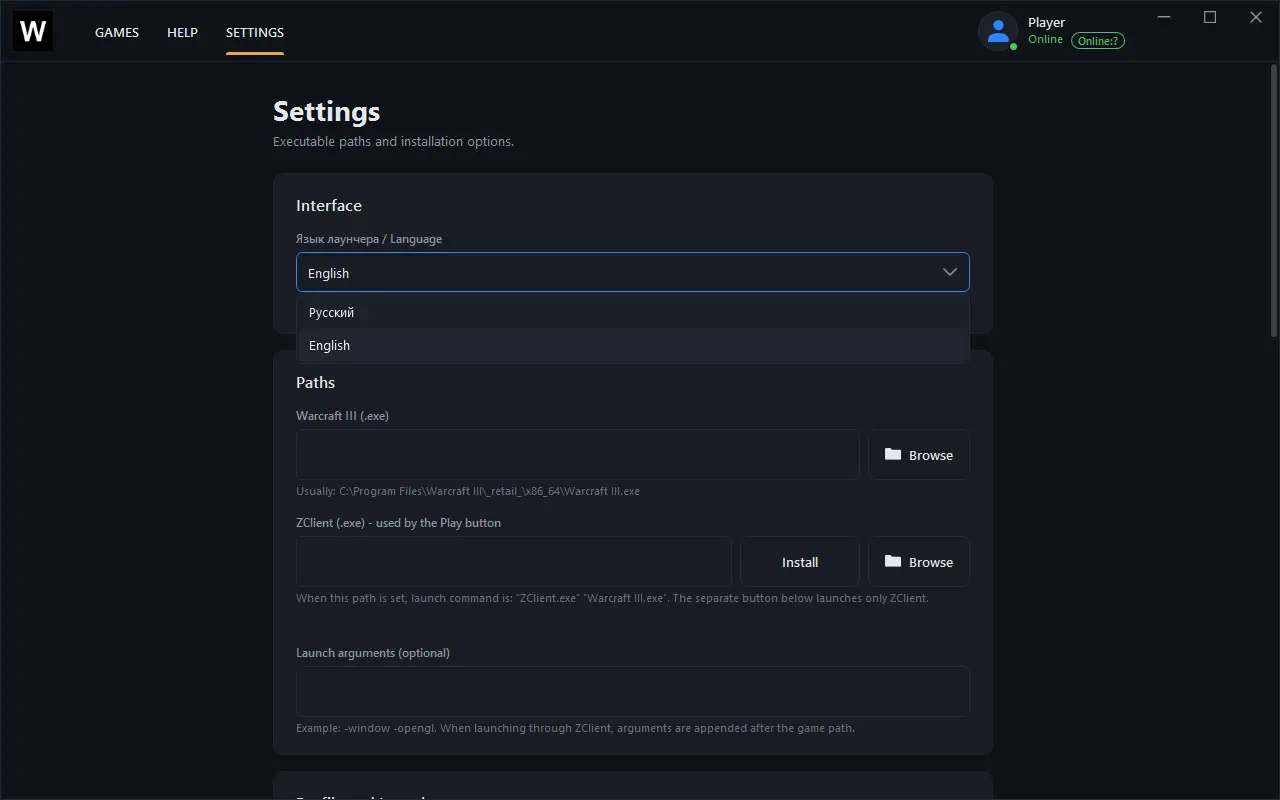Choose Русский from the language list
The height and width of the screenshot is (800, 1280).
click(633, 312)
